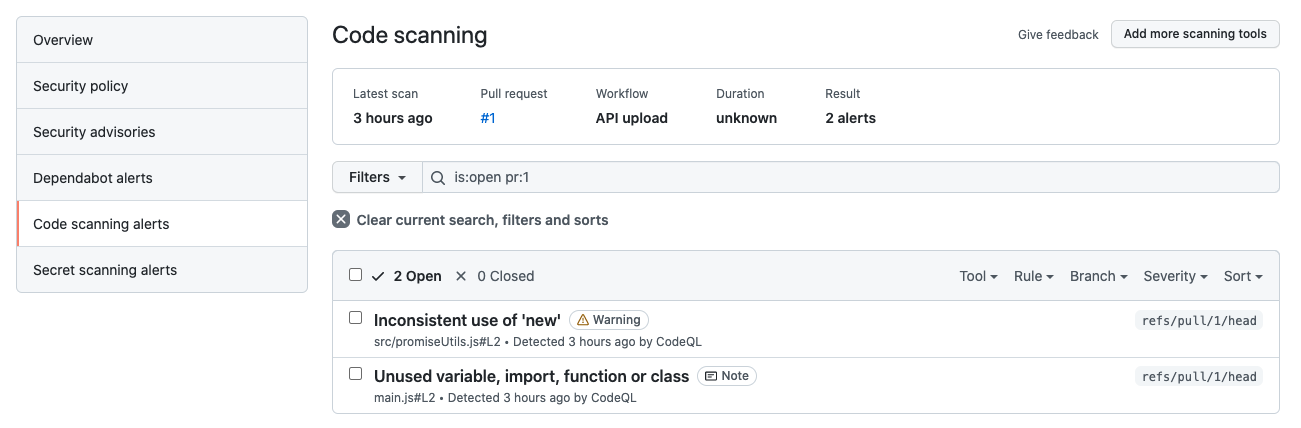Click the search magnifier icon in filter box
Screen dimensions: 1301x428
click(x=438, y=177)
